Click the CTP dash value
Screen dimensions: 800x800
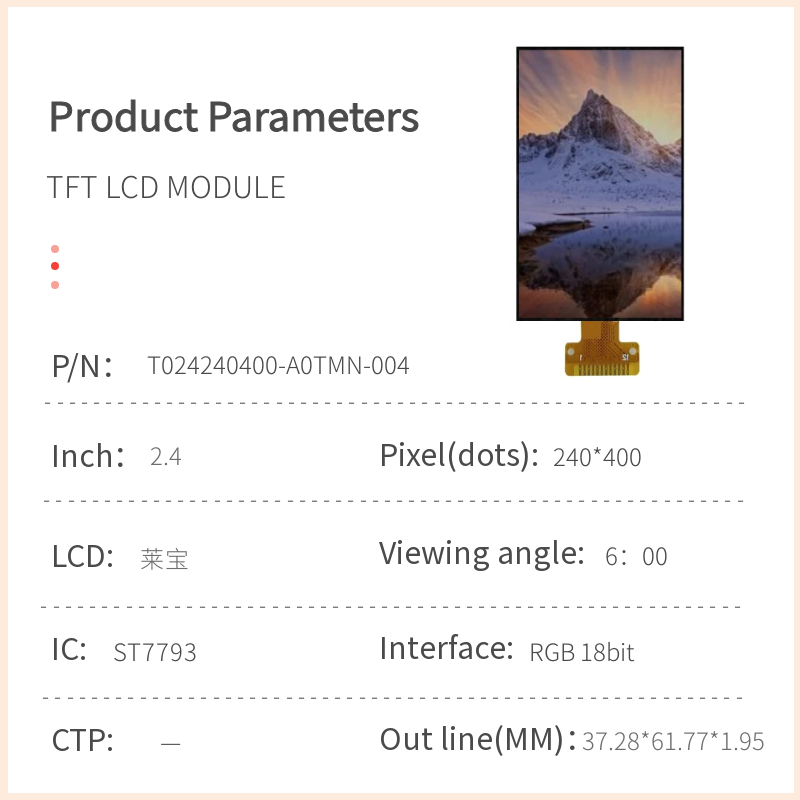pyautogui.click(x=171, y=743)
